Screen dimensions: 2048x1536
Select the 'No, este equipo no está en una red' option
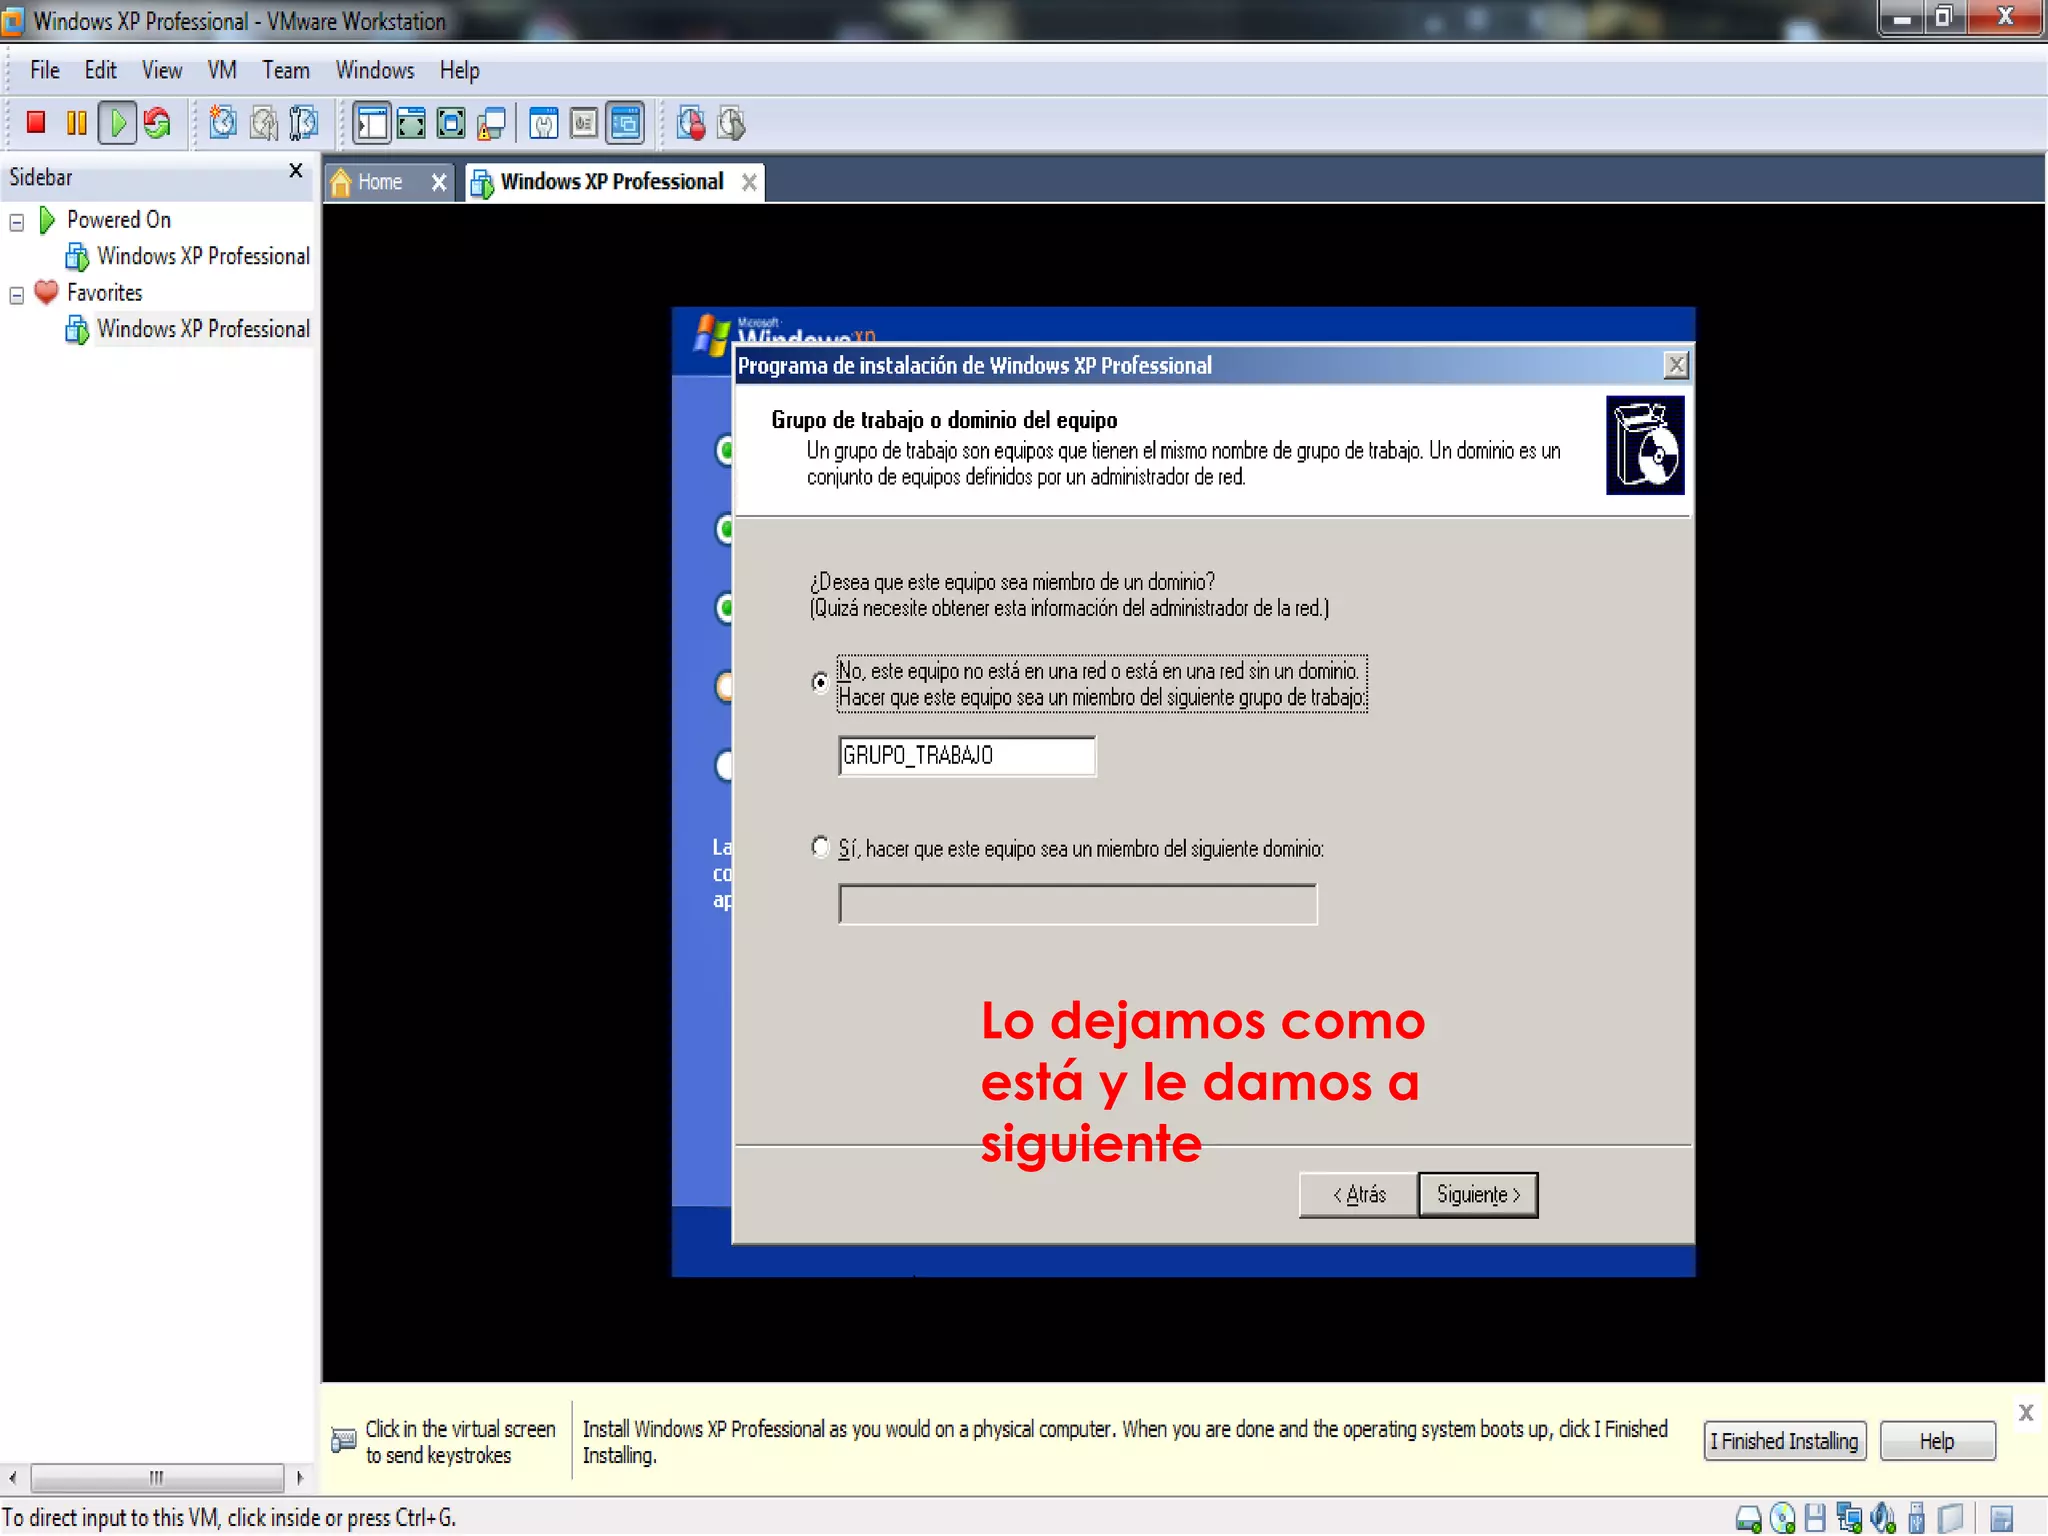tap(820, 683)
